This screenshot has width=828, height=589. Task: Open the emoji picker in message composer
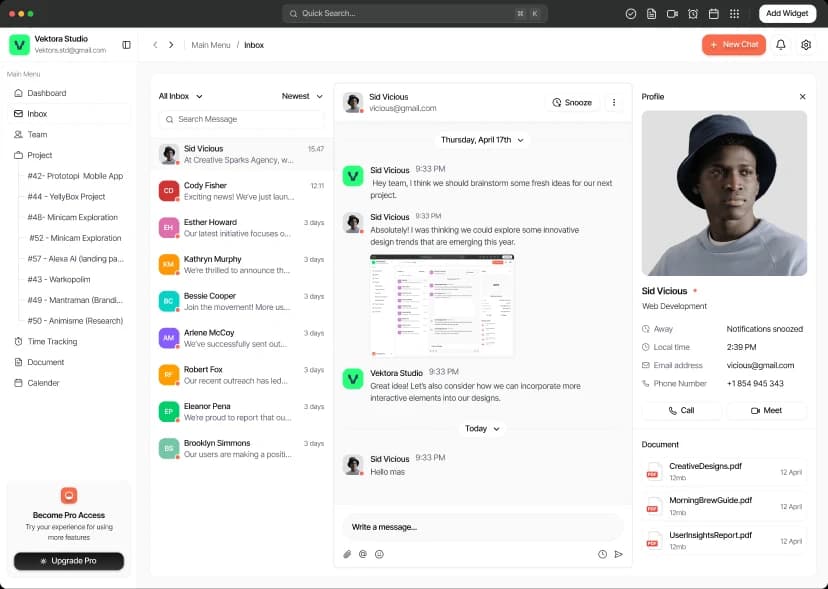pos(379,554)
